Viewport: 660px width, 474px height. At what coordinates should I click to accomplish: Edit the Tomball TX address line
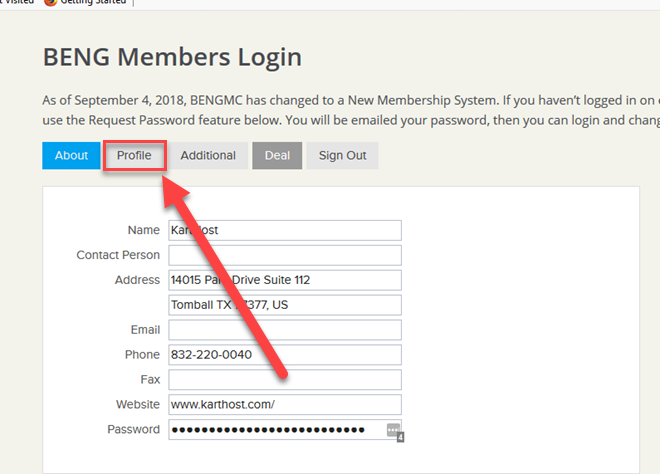click(285, 305)
